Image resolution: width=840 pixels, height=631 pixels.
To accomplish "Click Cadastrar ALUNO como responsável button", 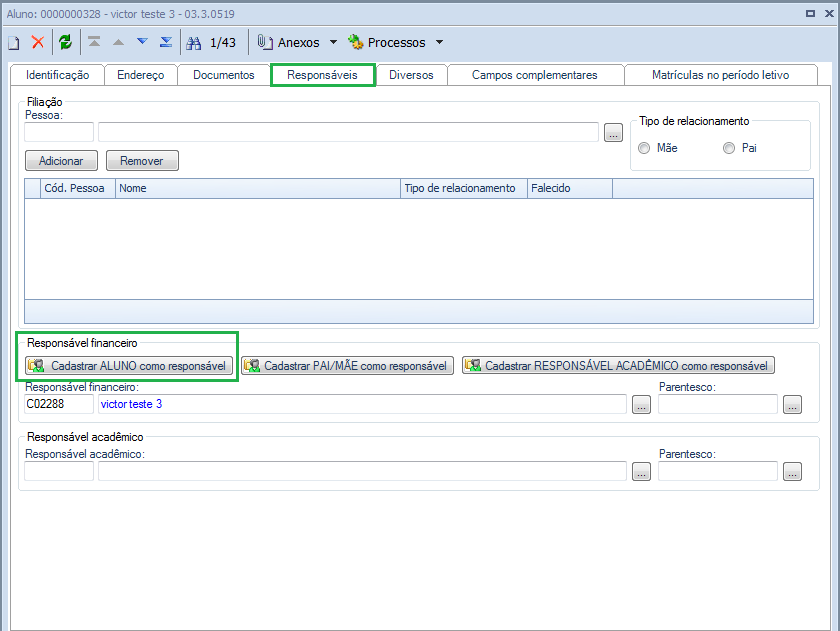I will pyautogui.click(x=129, y=366).
